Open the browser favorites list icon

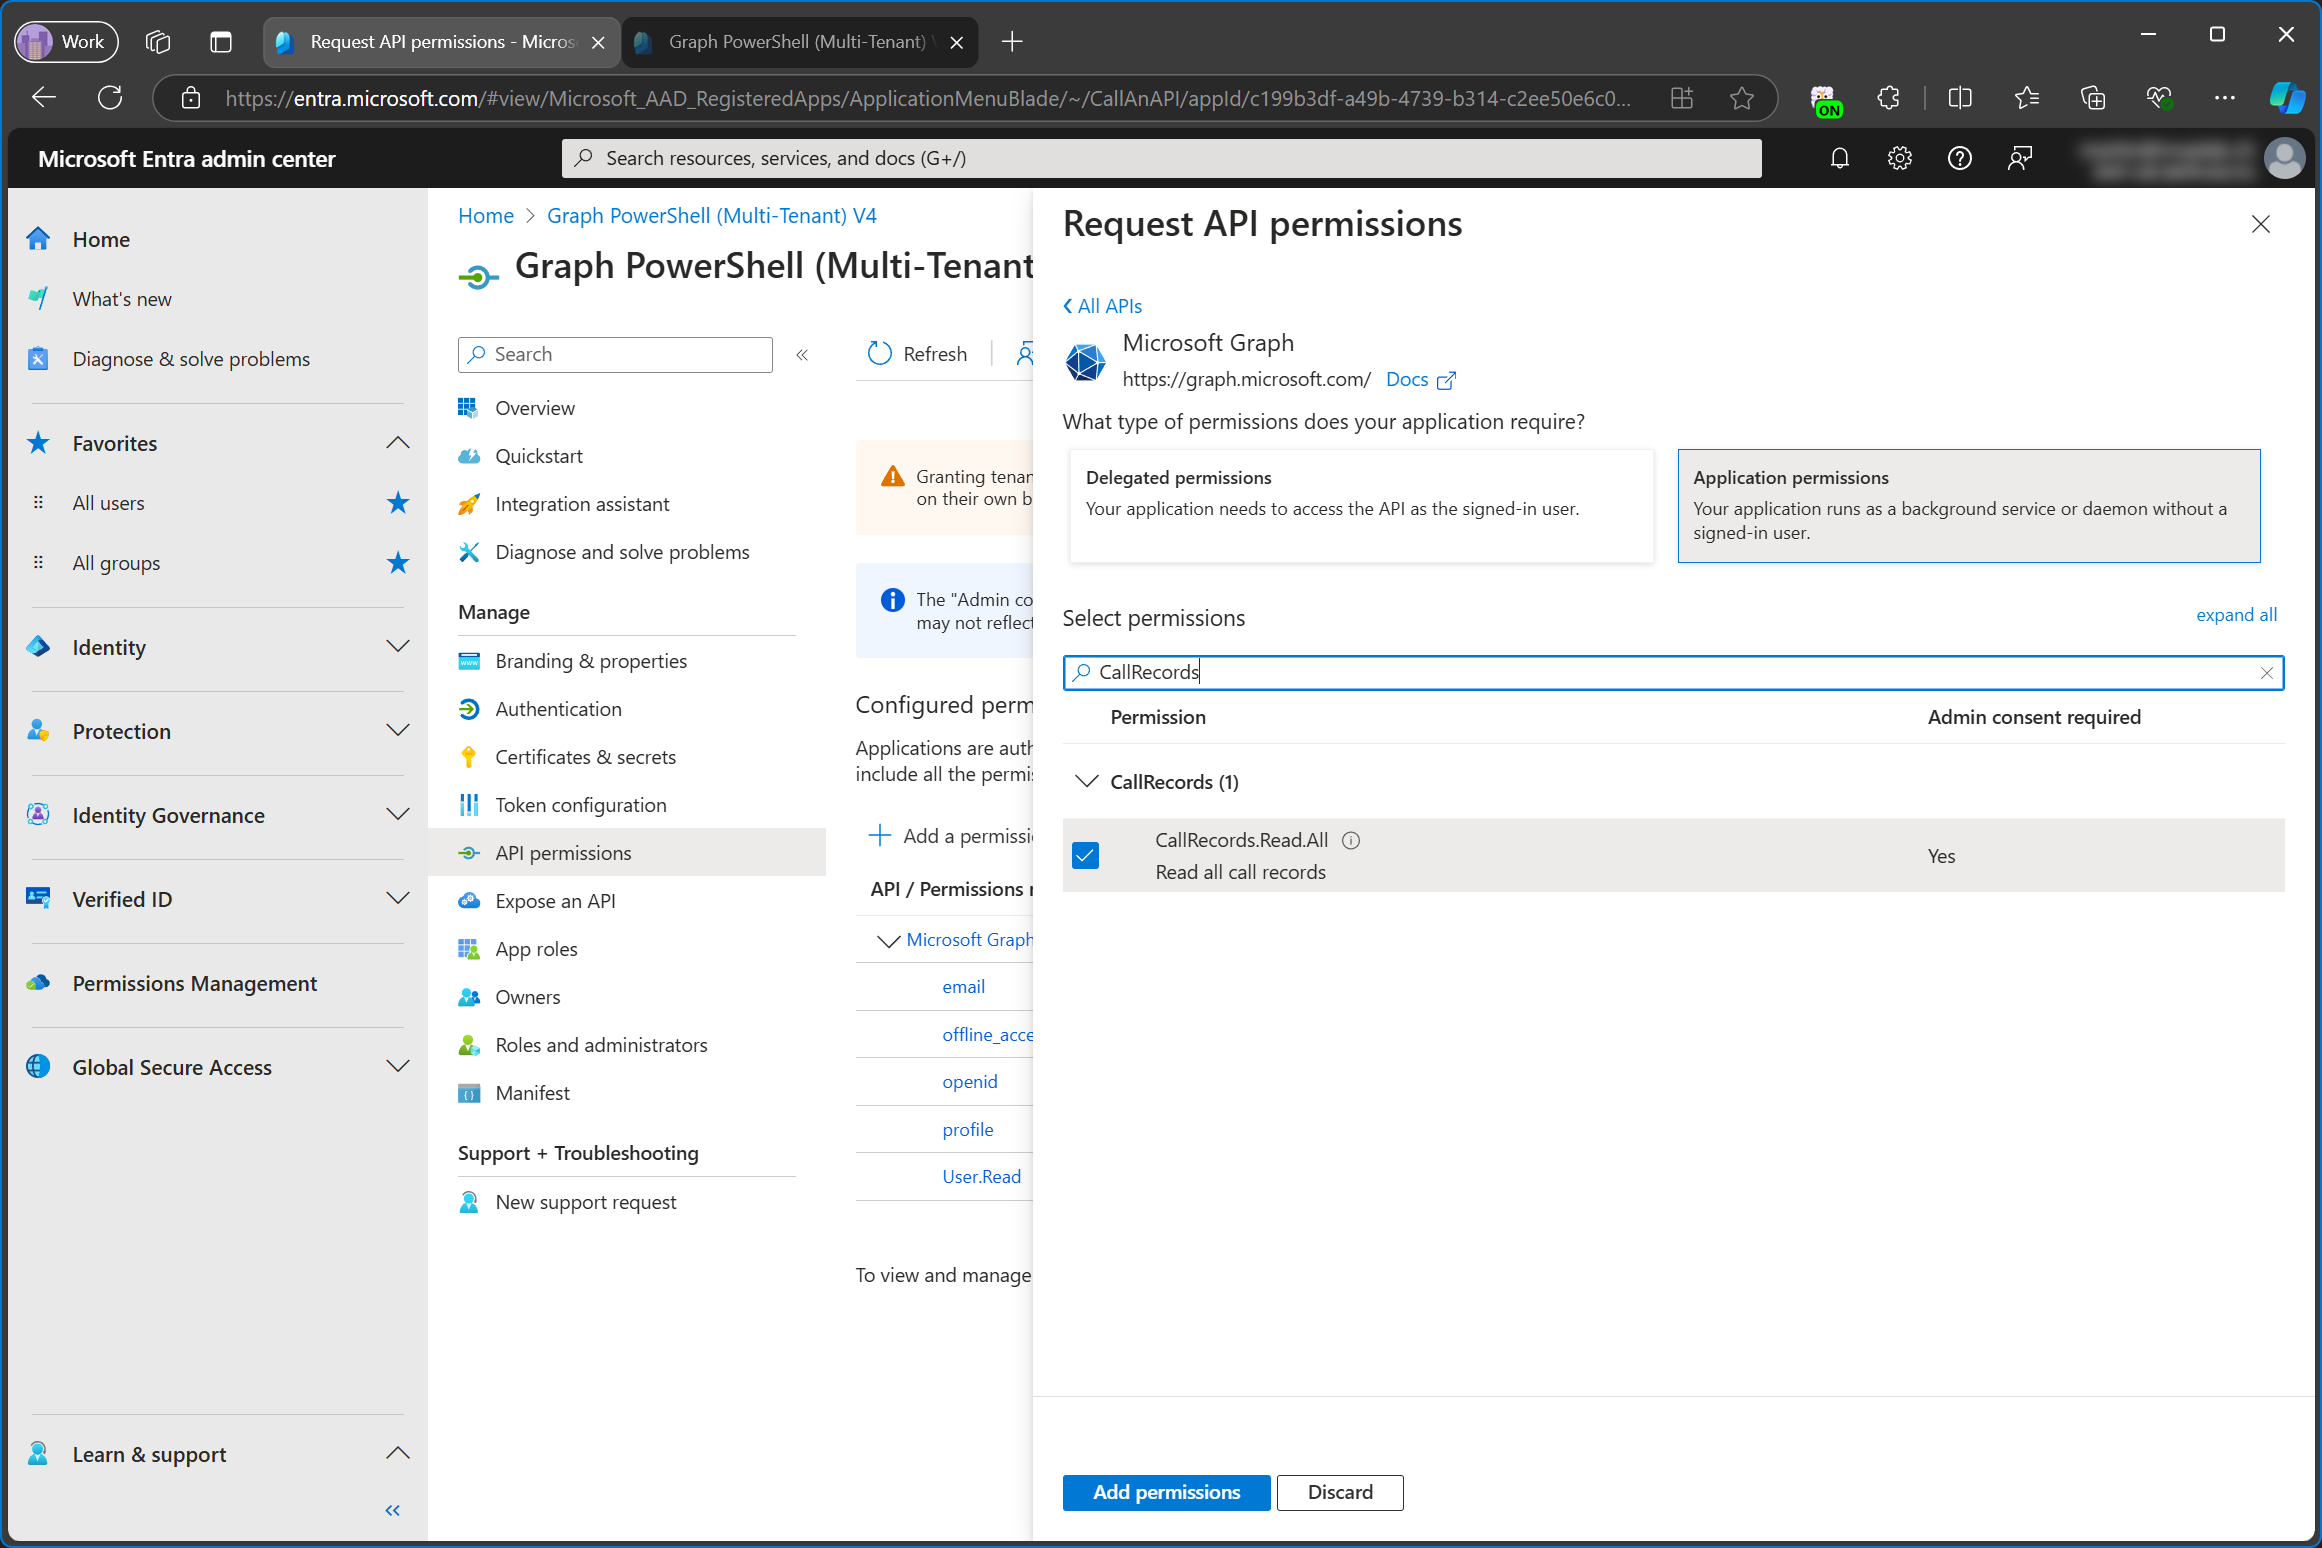point(2026,98)
